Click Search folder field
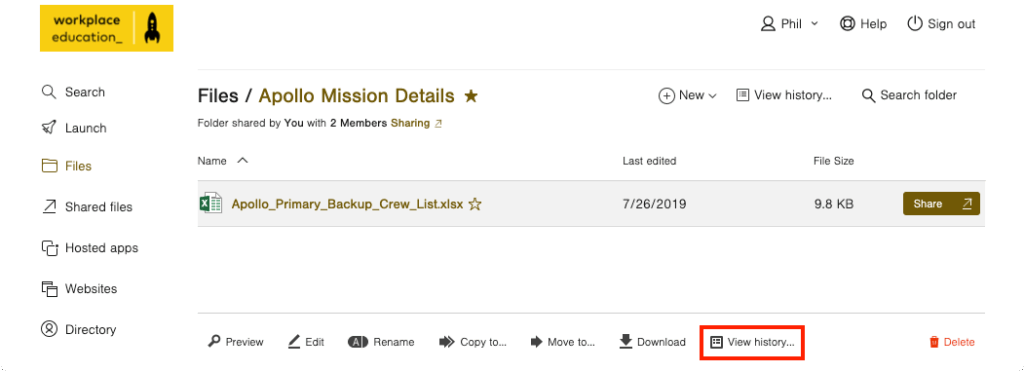The height and width of the screenshot is (372, 1024). pyautogui.click(x=909, y=95)
